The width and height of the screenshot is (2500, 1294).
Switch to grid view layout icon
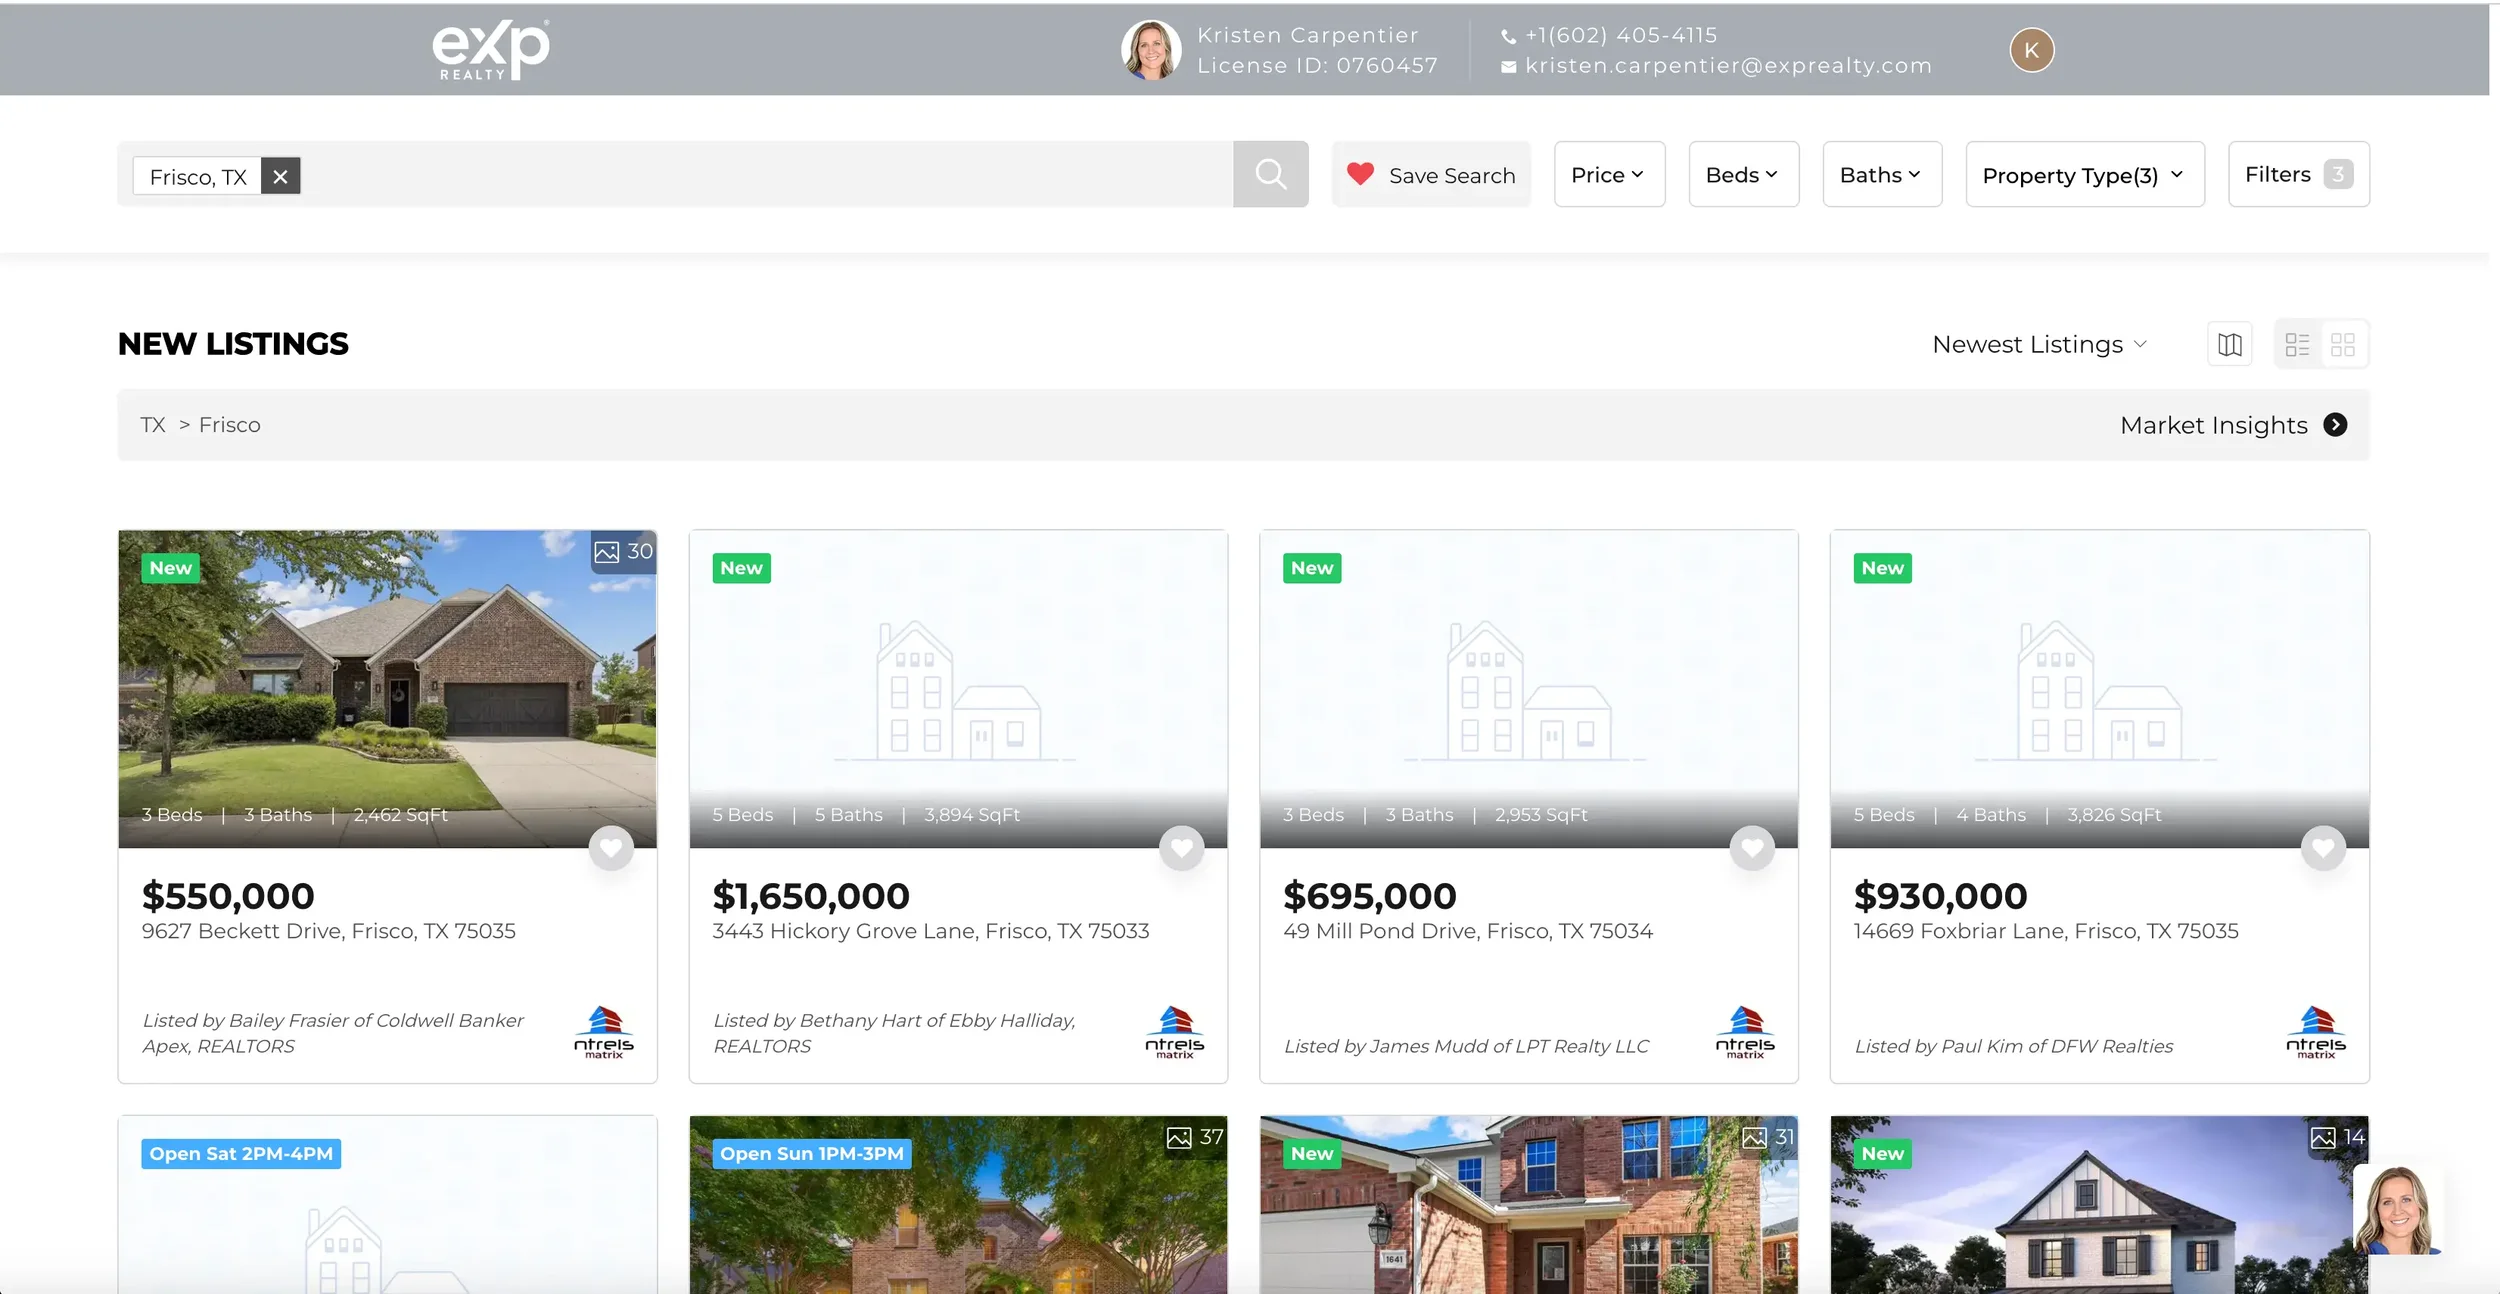(x=2342, y=345)
